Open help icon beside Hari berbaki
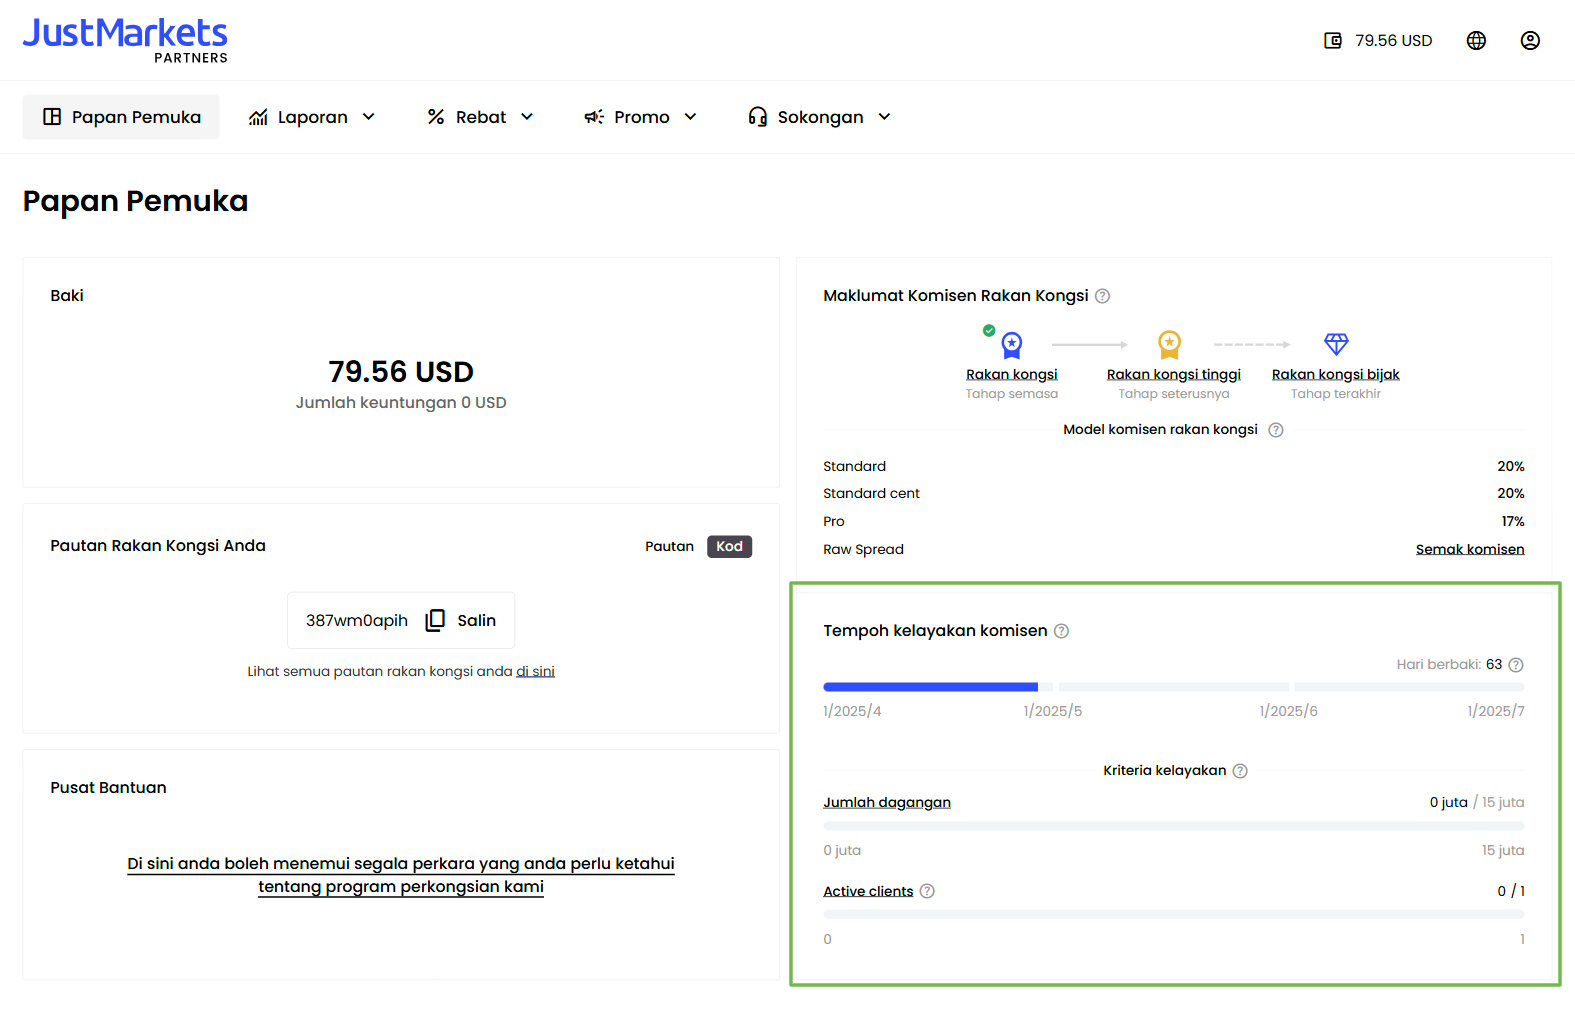Image resolution: width=1575 pixels, height=1012 pixels. pos(1516,665)
